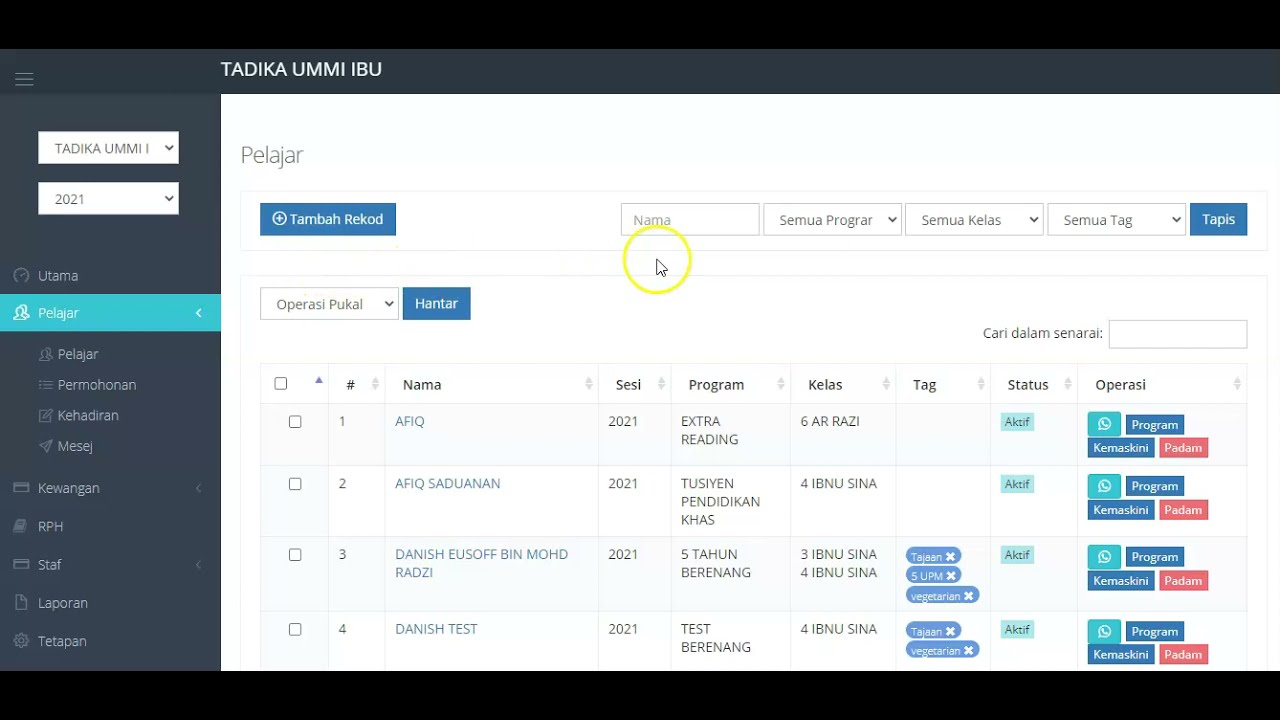Click Kemaskini for AFIQ SADUANAN

tap(1121, 510)
